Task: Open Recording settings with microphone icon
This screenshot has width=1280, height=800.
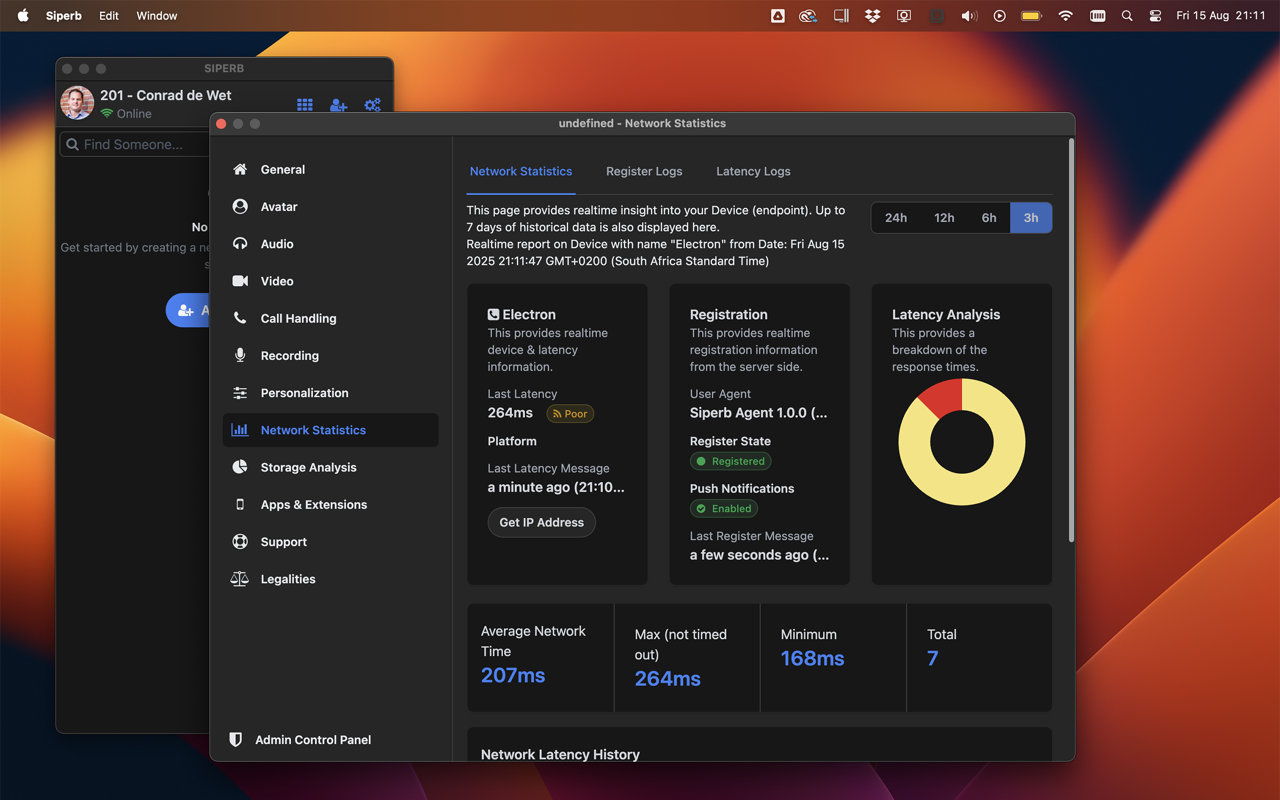Action: click(289, 356)
